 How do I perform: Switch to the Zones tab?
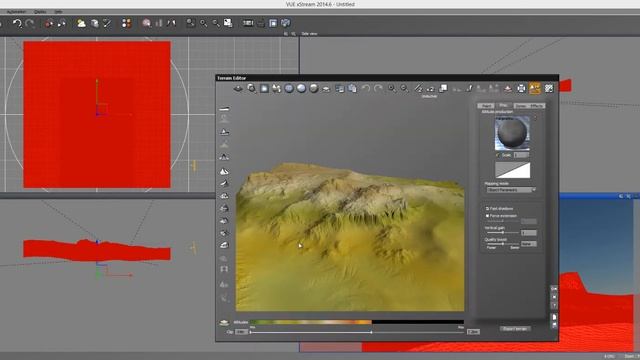(x=520, y=106)
